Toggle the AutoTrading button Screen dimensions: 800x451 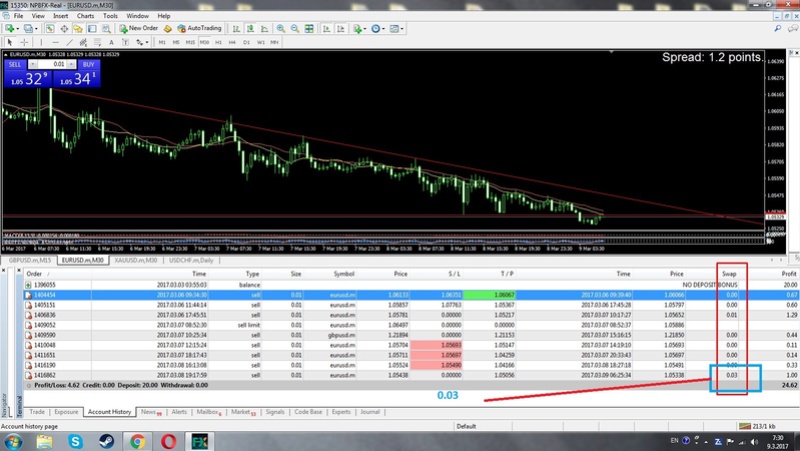[199, 29]
